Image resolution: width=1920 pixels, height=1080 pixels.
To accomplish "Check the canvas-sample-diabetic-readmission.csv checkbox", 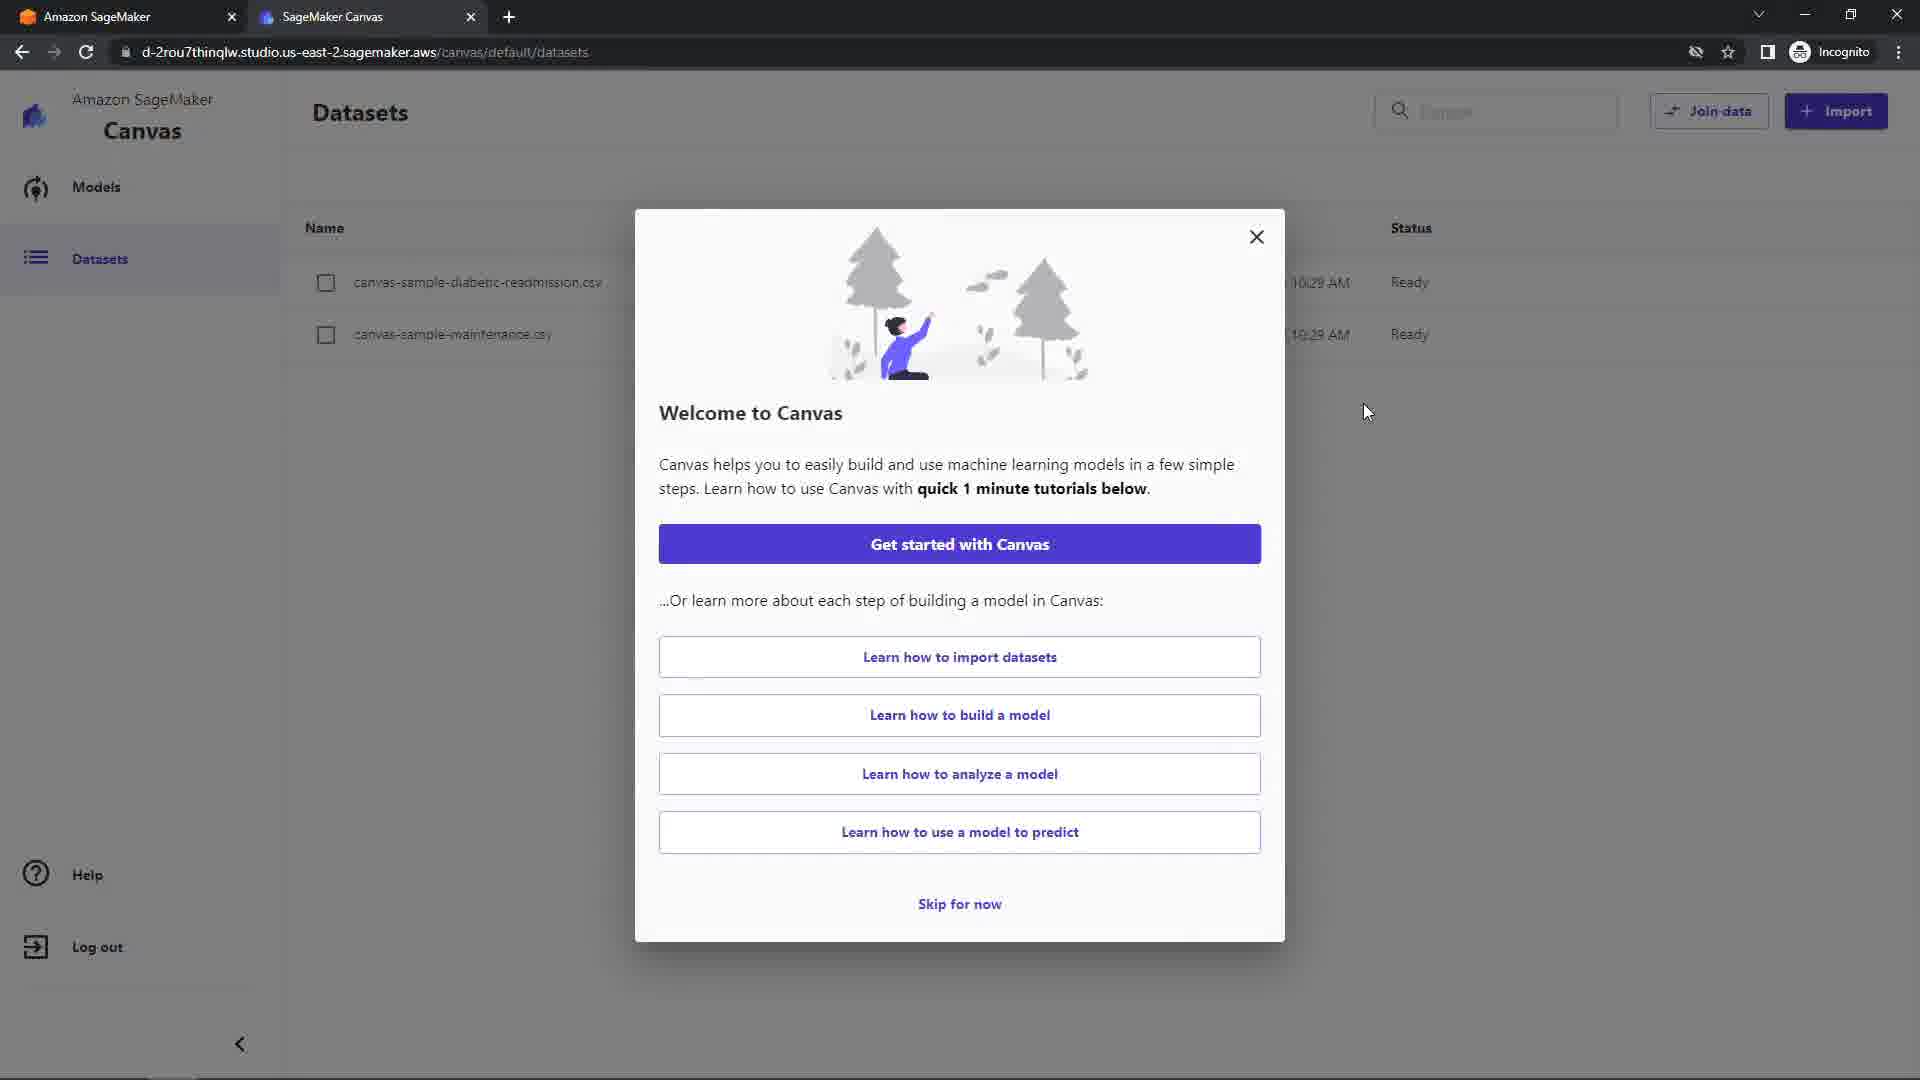I will pos(326,283).
